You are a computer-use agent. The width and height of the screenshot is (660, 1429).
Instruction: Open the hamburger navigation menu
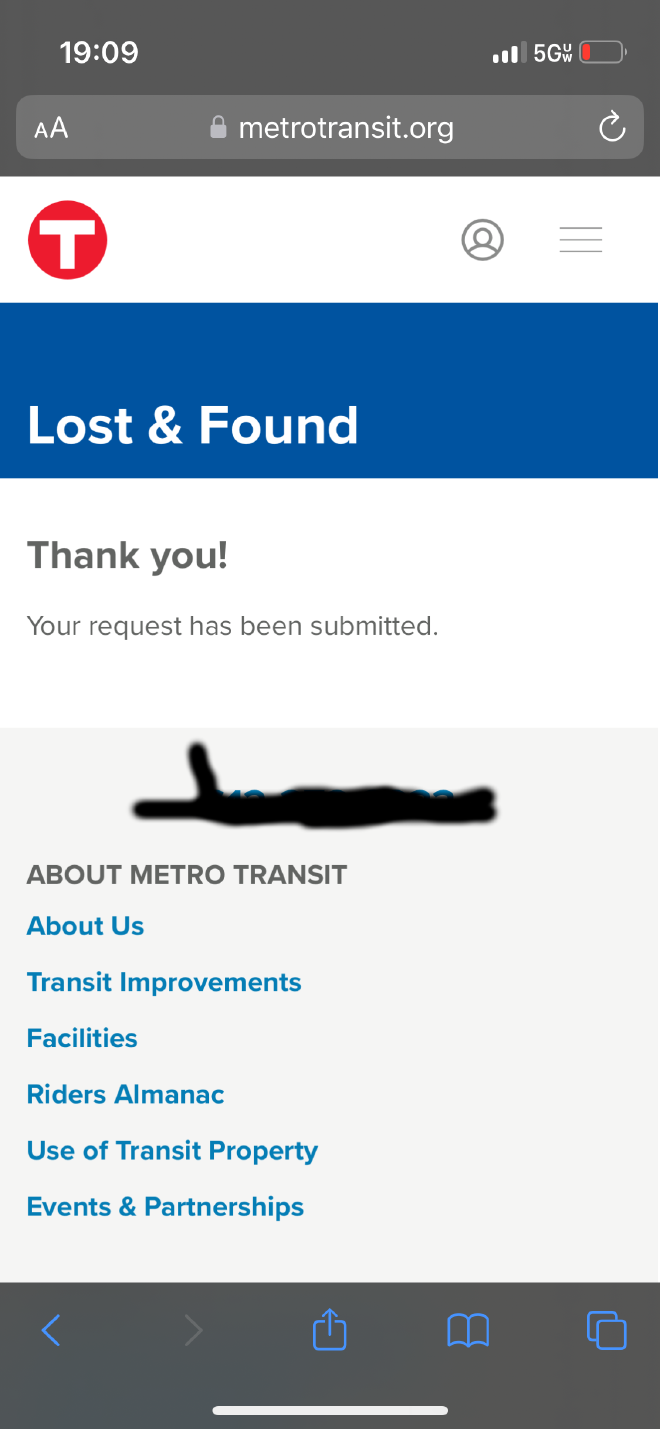(x=580, y=239)
